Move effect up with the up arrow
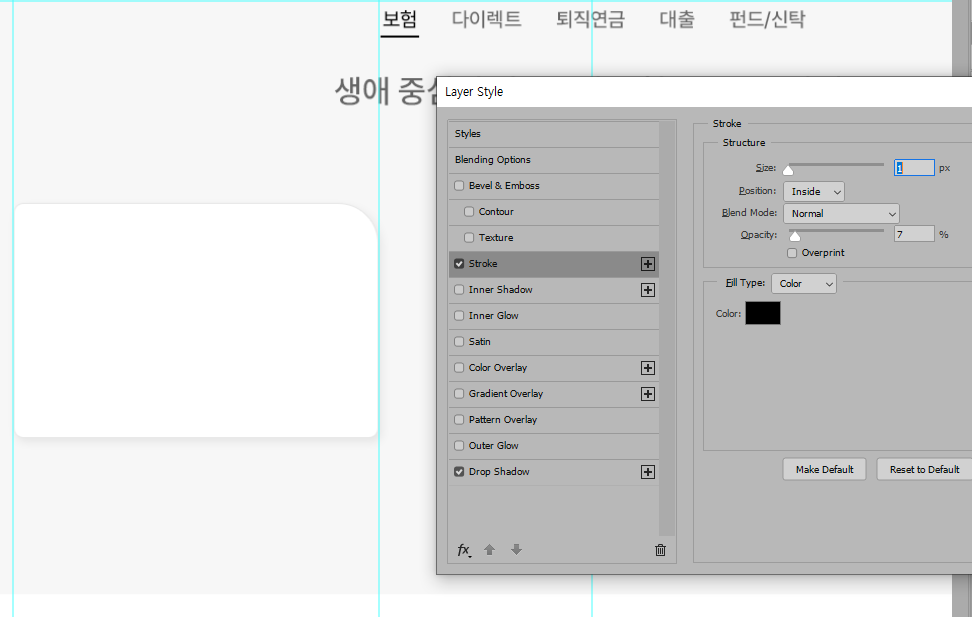 pyautogui.click(x=490, y=549)
